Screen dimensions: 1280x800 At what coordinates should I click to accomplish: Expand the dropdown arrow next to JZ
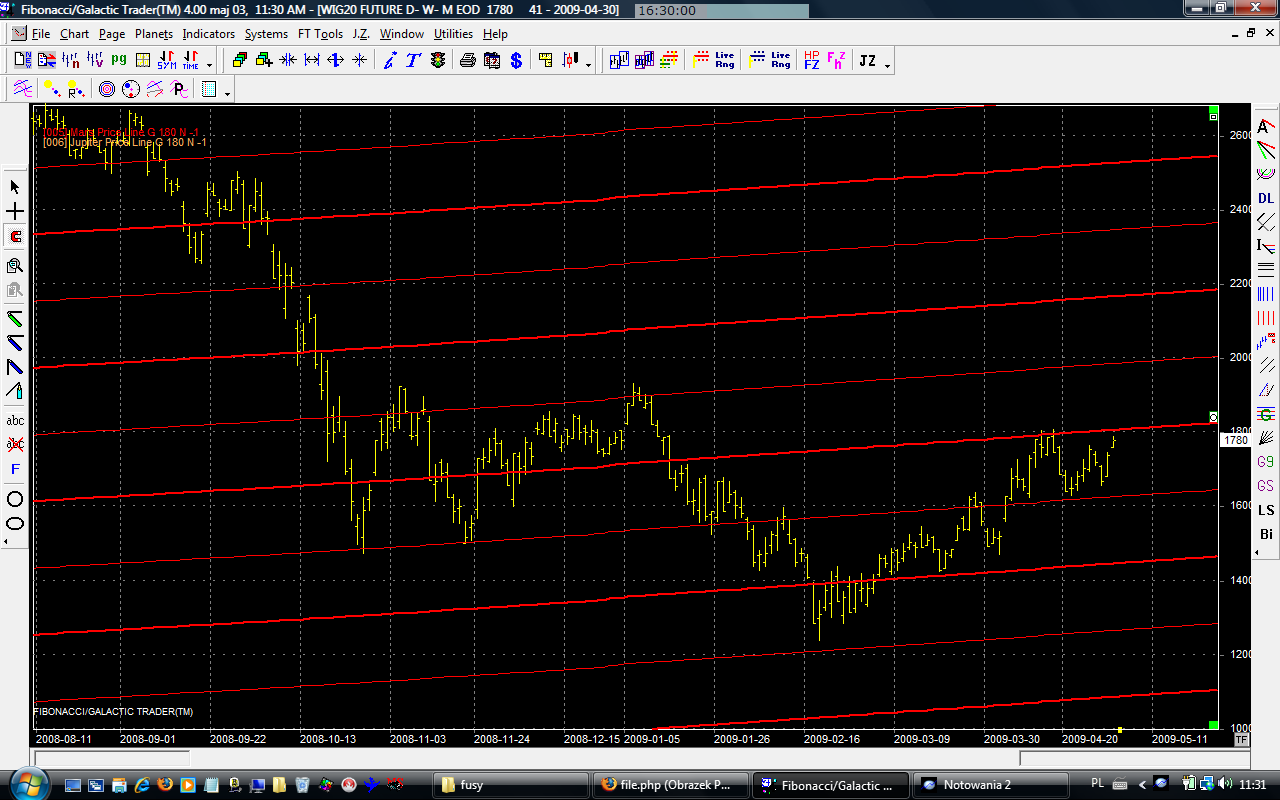click(887, 64)
